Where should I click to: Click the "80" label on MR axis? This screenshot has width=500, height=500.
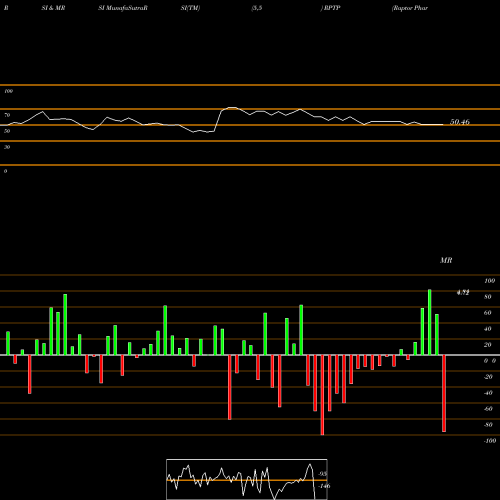pyautogui.click(x=488, y=297)
